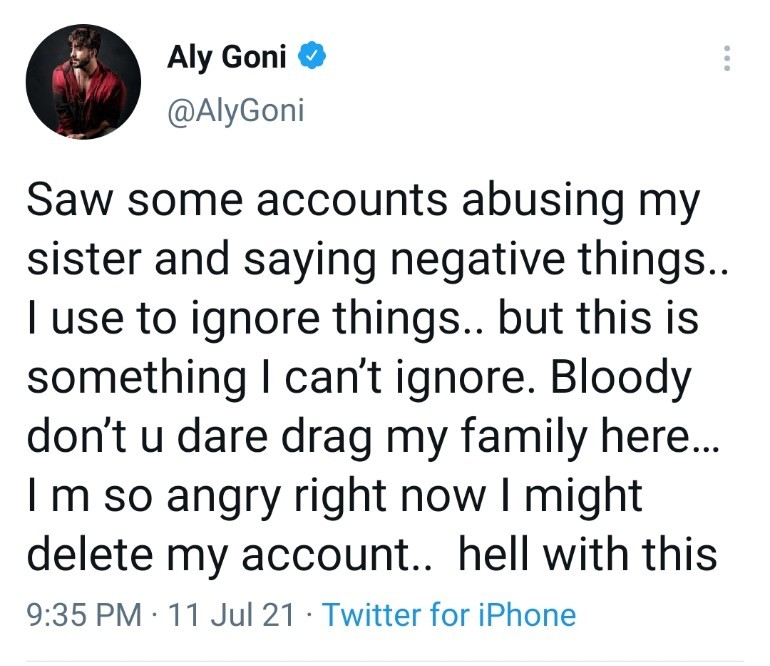Click the 9:35 PM timestamp
Screen dimensions: 770x666
[82, 614]
